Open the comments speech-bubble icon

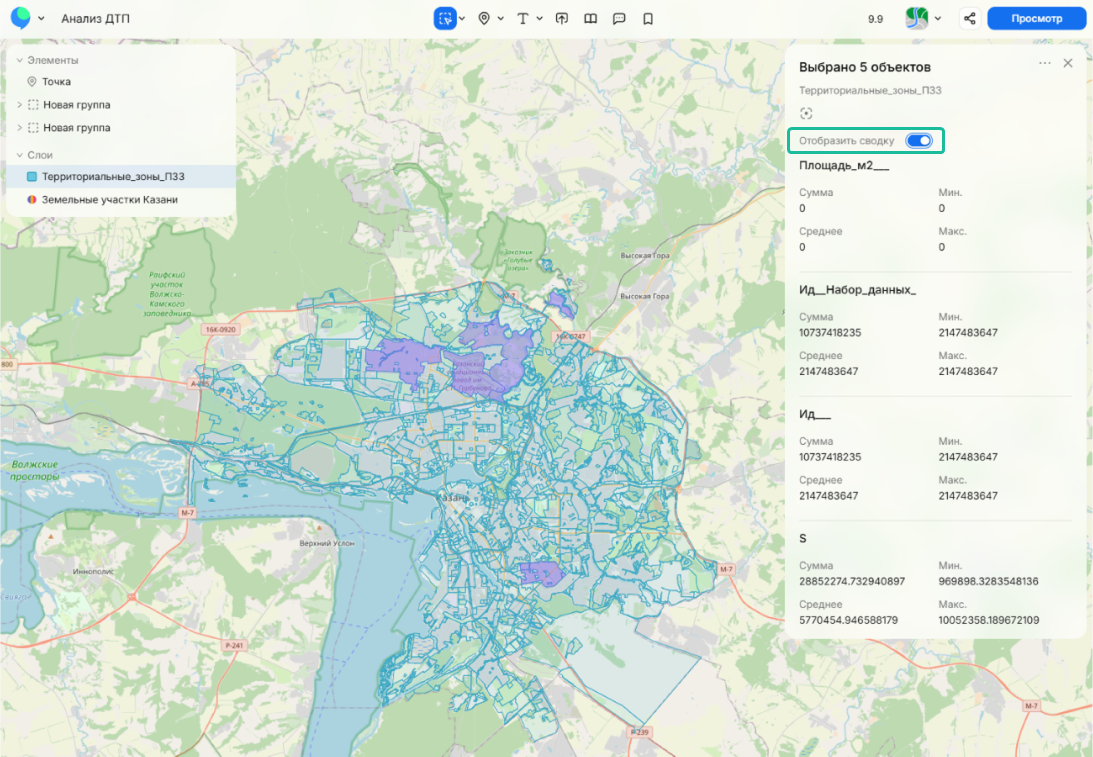click(x=619, y=18)
